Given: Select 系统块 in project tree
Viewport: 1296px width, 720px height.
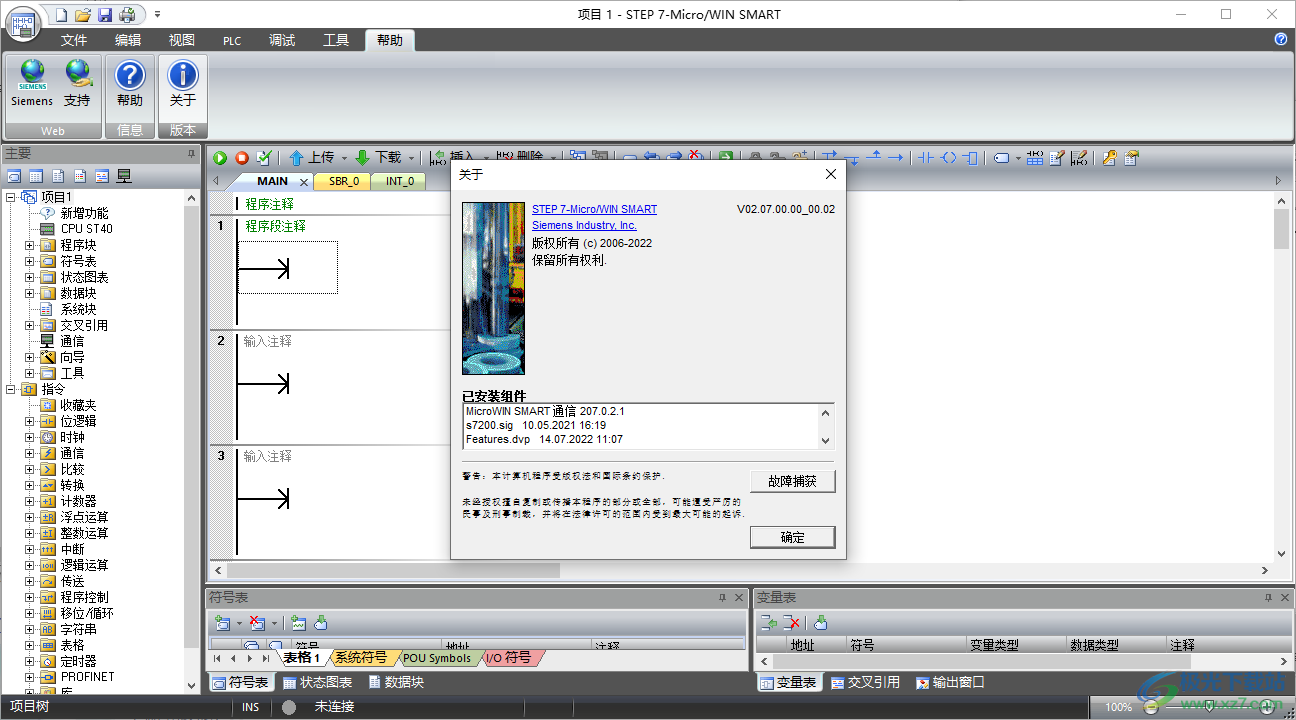Looking at the screenshot, I should [x=78, y=309].
